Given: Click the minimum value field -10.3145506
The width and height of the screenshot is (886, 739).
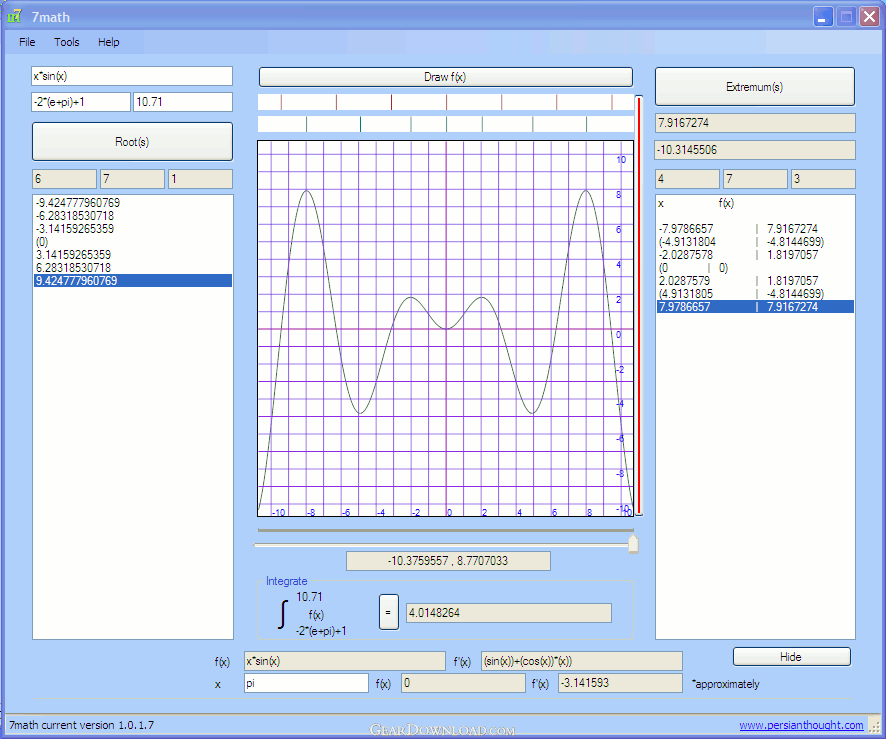Looking at the screenshot, I should tap(755, 150).
